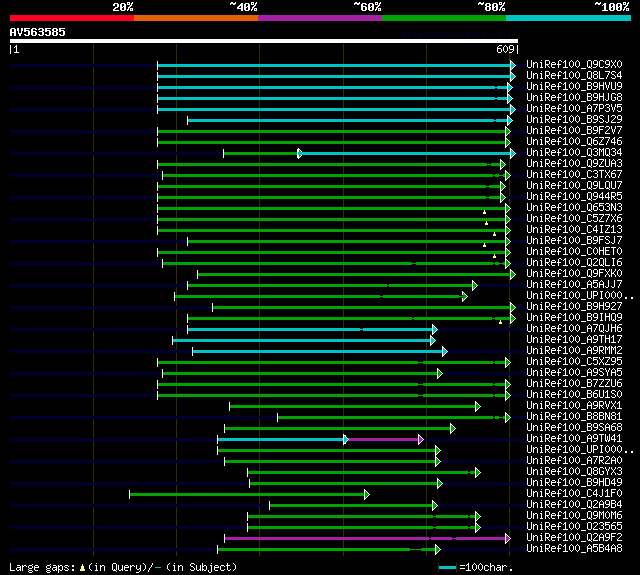Select the UniRef100_Q9M0M6 label

(574, 516)
